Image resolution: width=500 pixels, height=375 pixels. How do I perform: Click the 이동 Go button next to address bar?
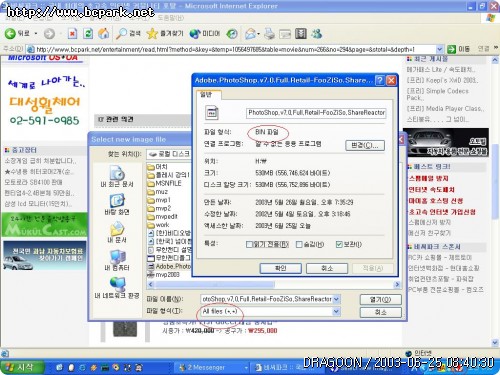[458, 49]
